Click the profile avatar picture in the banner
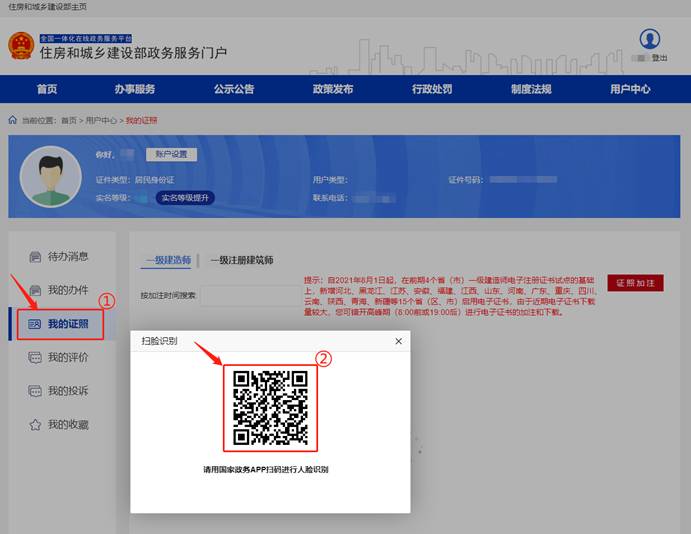Screen dimensions: 691x534 coord(50,176)
